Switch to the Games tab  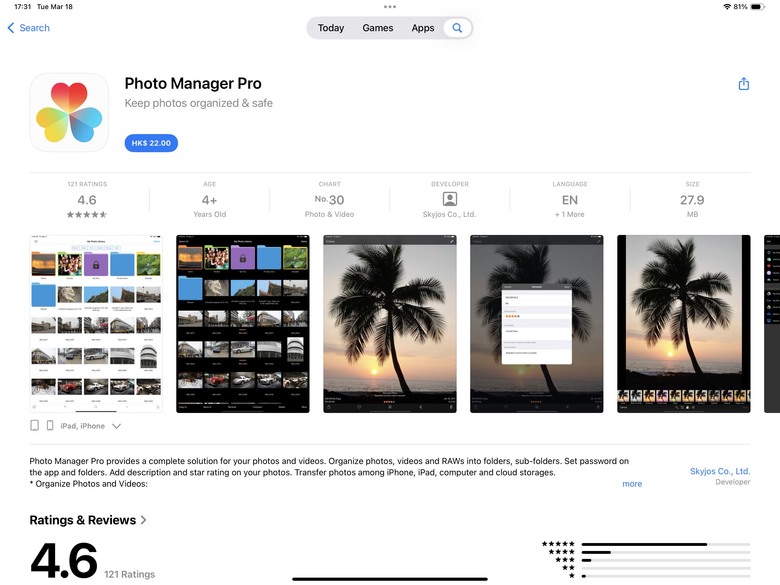[x=378, y=28]
